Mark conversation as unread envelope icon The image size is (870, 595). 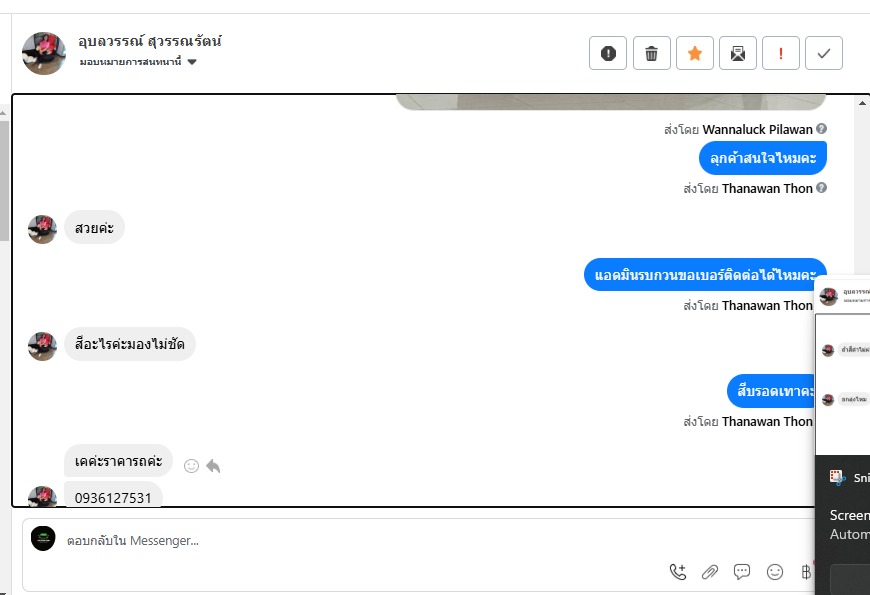[x=737, y=53]
